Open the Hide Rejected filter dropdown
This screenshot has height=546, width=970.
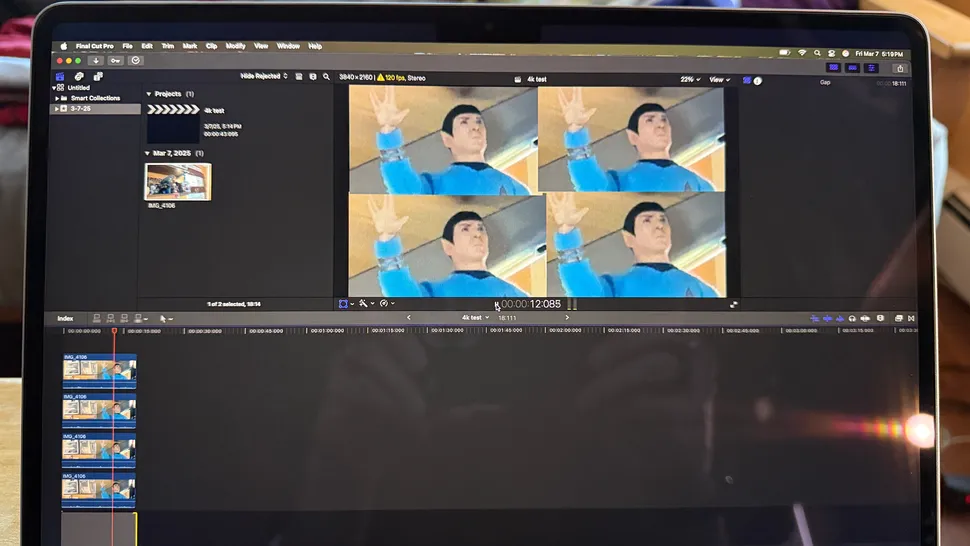pos(264,76)
